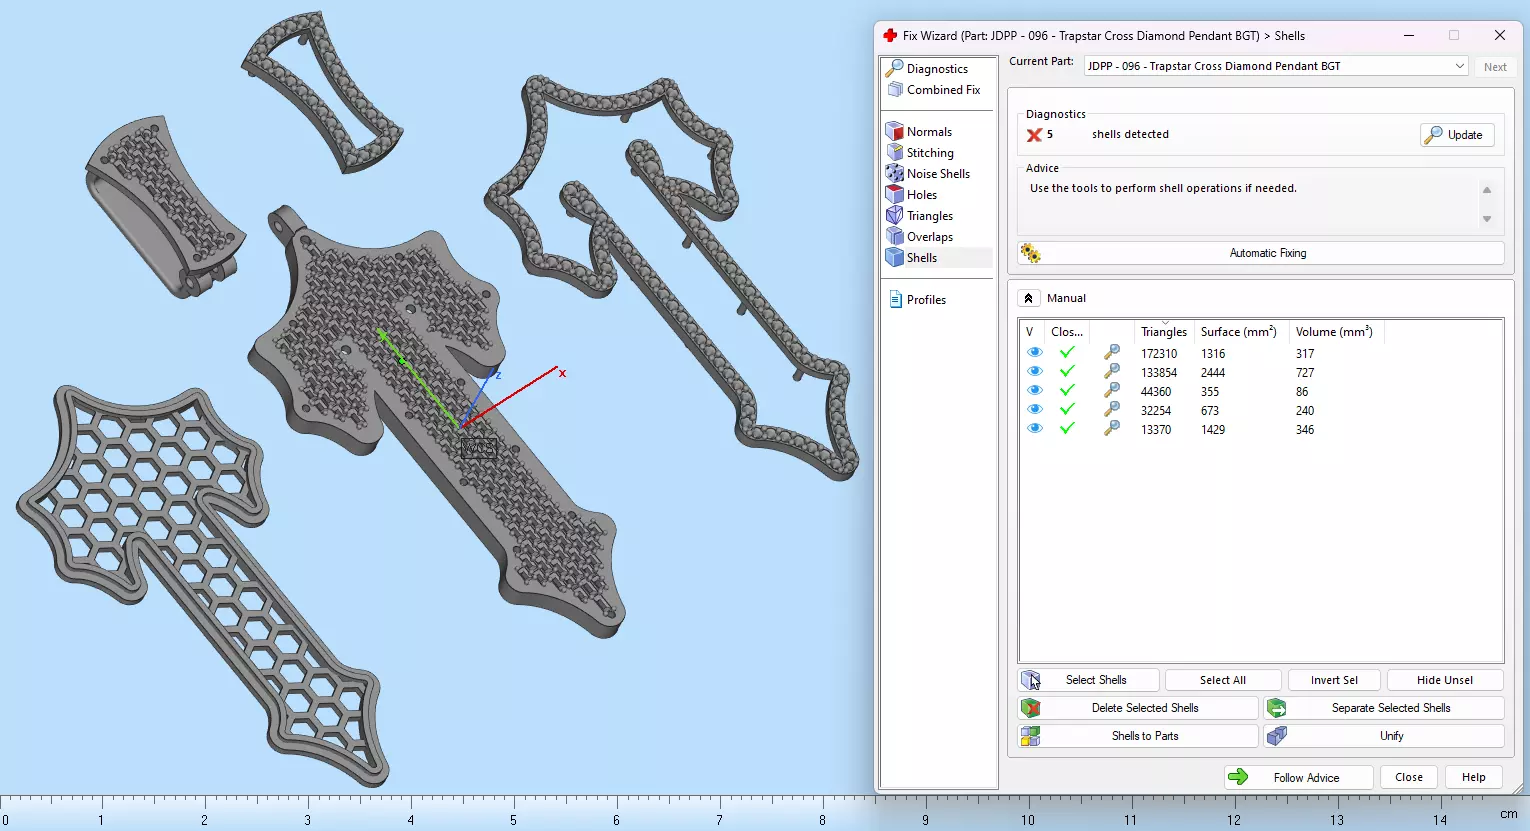Click Select All shells

point(1223,680)
